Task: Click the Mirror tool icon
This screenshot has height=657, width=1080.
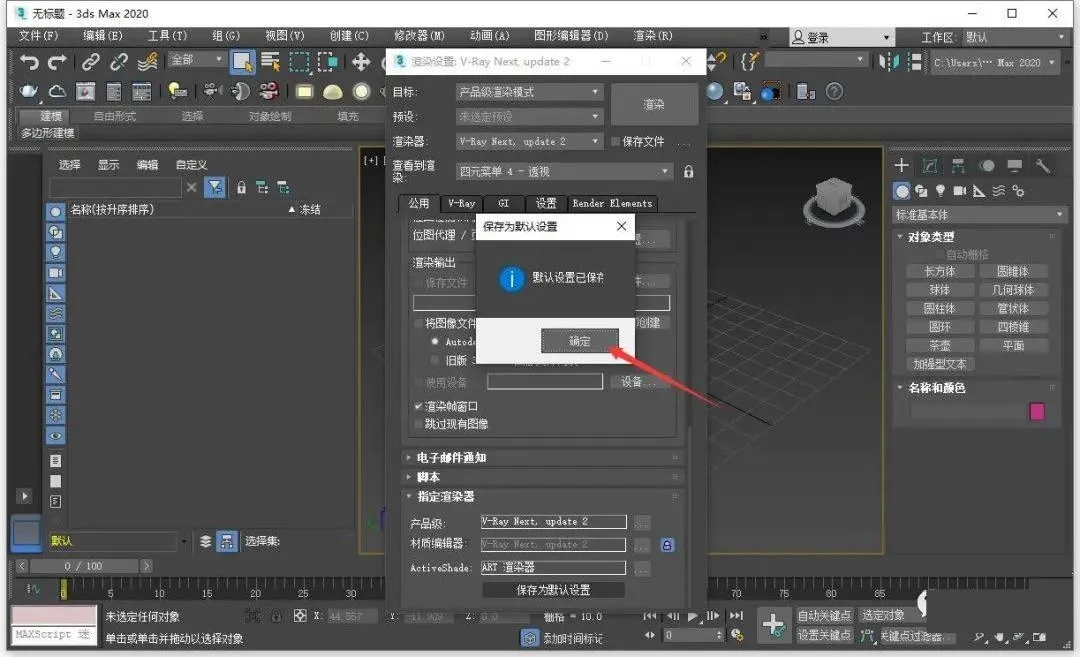Action: (x=889, y=62)
